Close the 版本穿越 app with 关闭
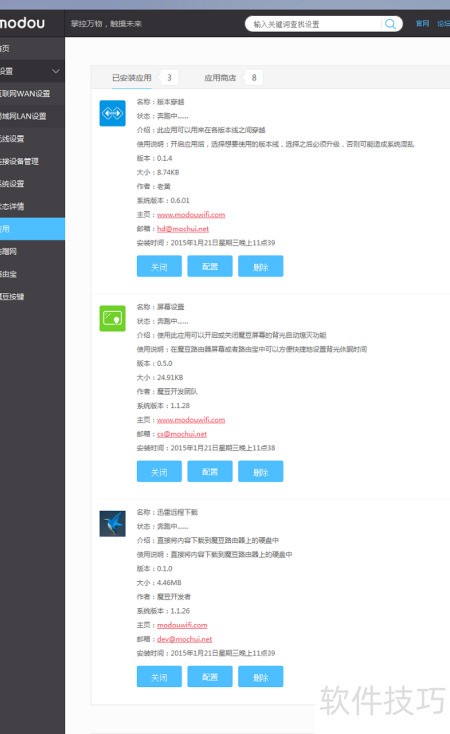450x734 pixels. (x=159, y=266)
